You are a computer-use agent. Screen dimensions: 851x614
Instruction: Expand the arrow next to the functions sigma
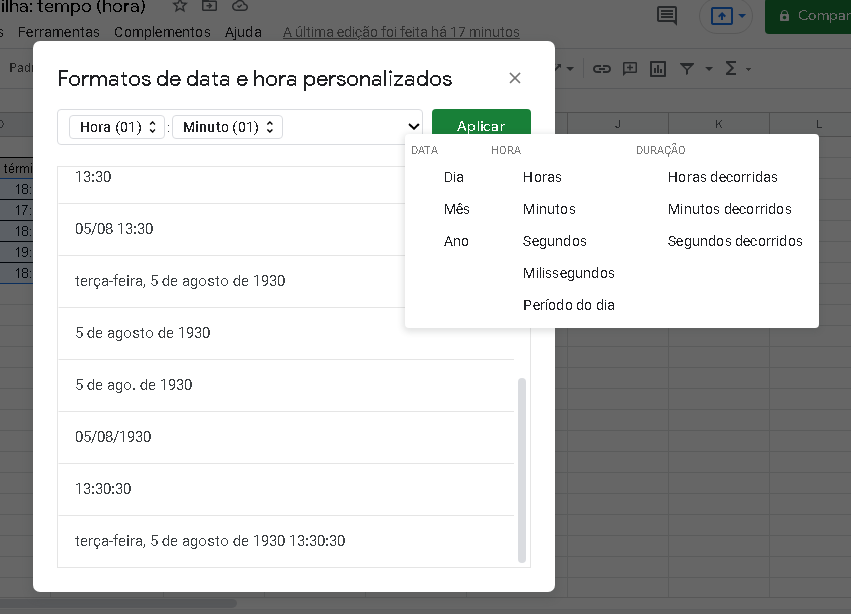click(748, 68)
